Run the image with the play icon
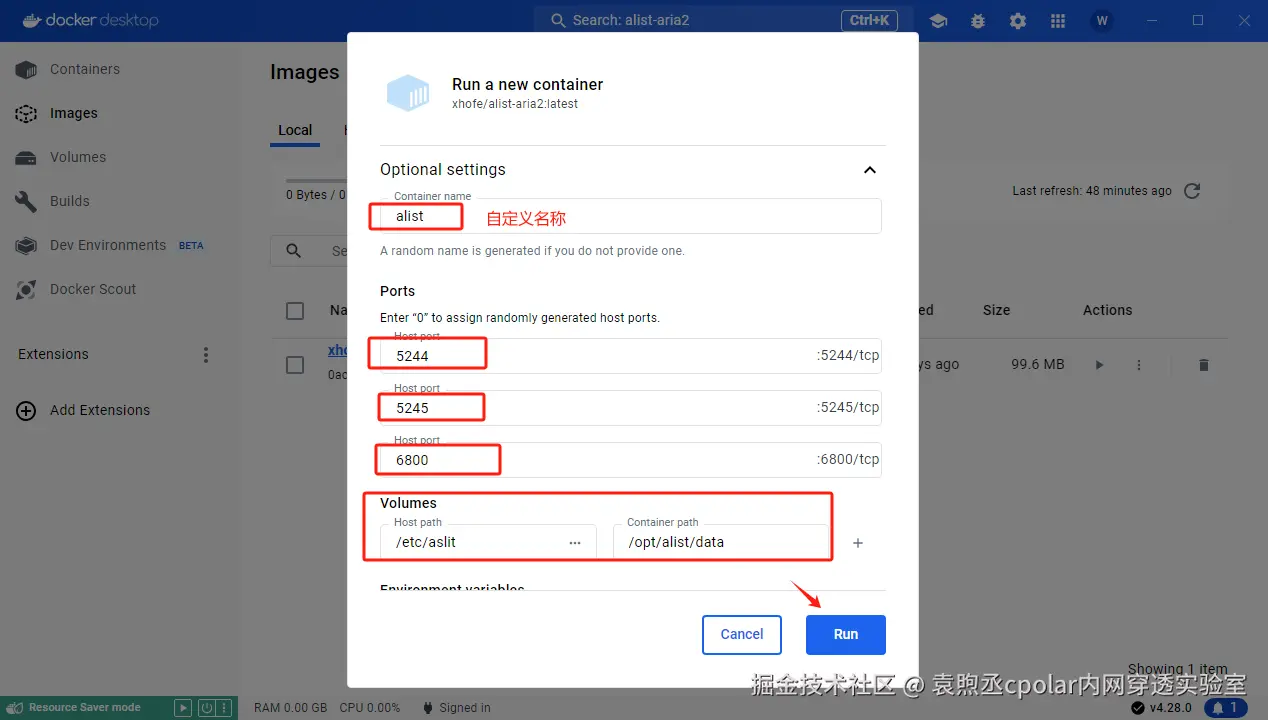The width and height of the screenshot is (1268, 720). coord(1099,365)
